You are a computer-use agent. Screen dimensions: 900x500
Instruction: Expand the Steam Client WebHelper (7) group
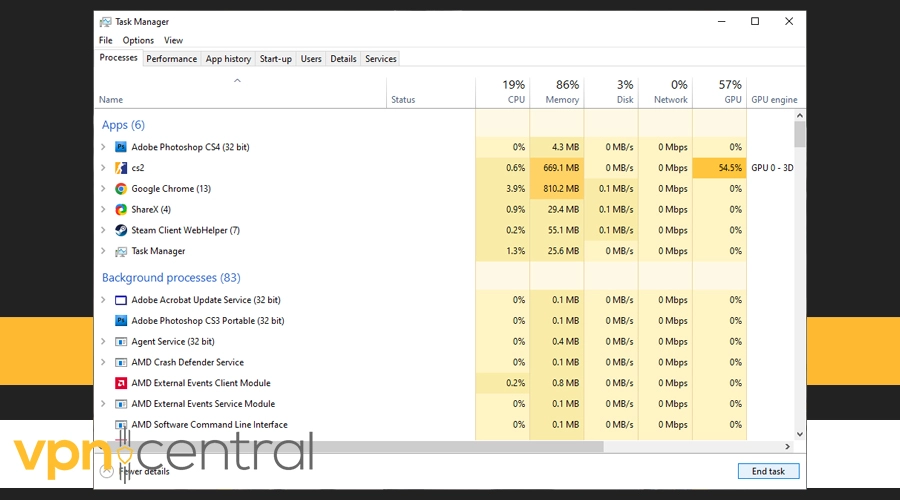click(103, 230)
